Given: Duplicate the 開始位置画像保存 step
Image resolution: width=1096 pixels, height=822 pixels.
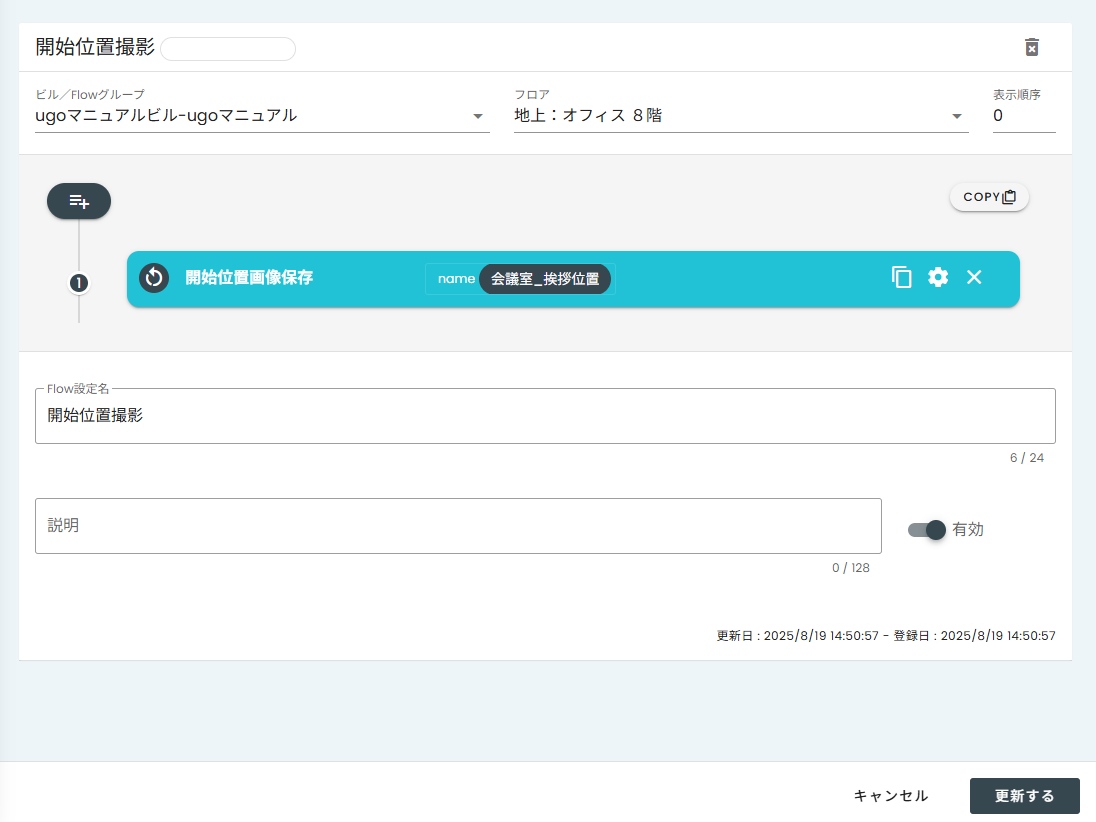Looking at the screenshot, I should (902, 277).
